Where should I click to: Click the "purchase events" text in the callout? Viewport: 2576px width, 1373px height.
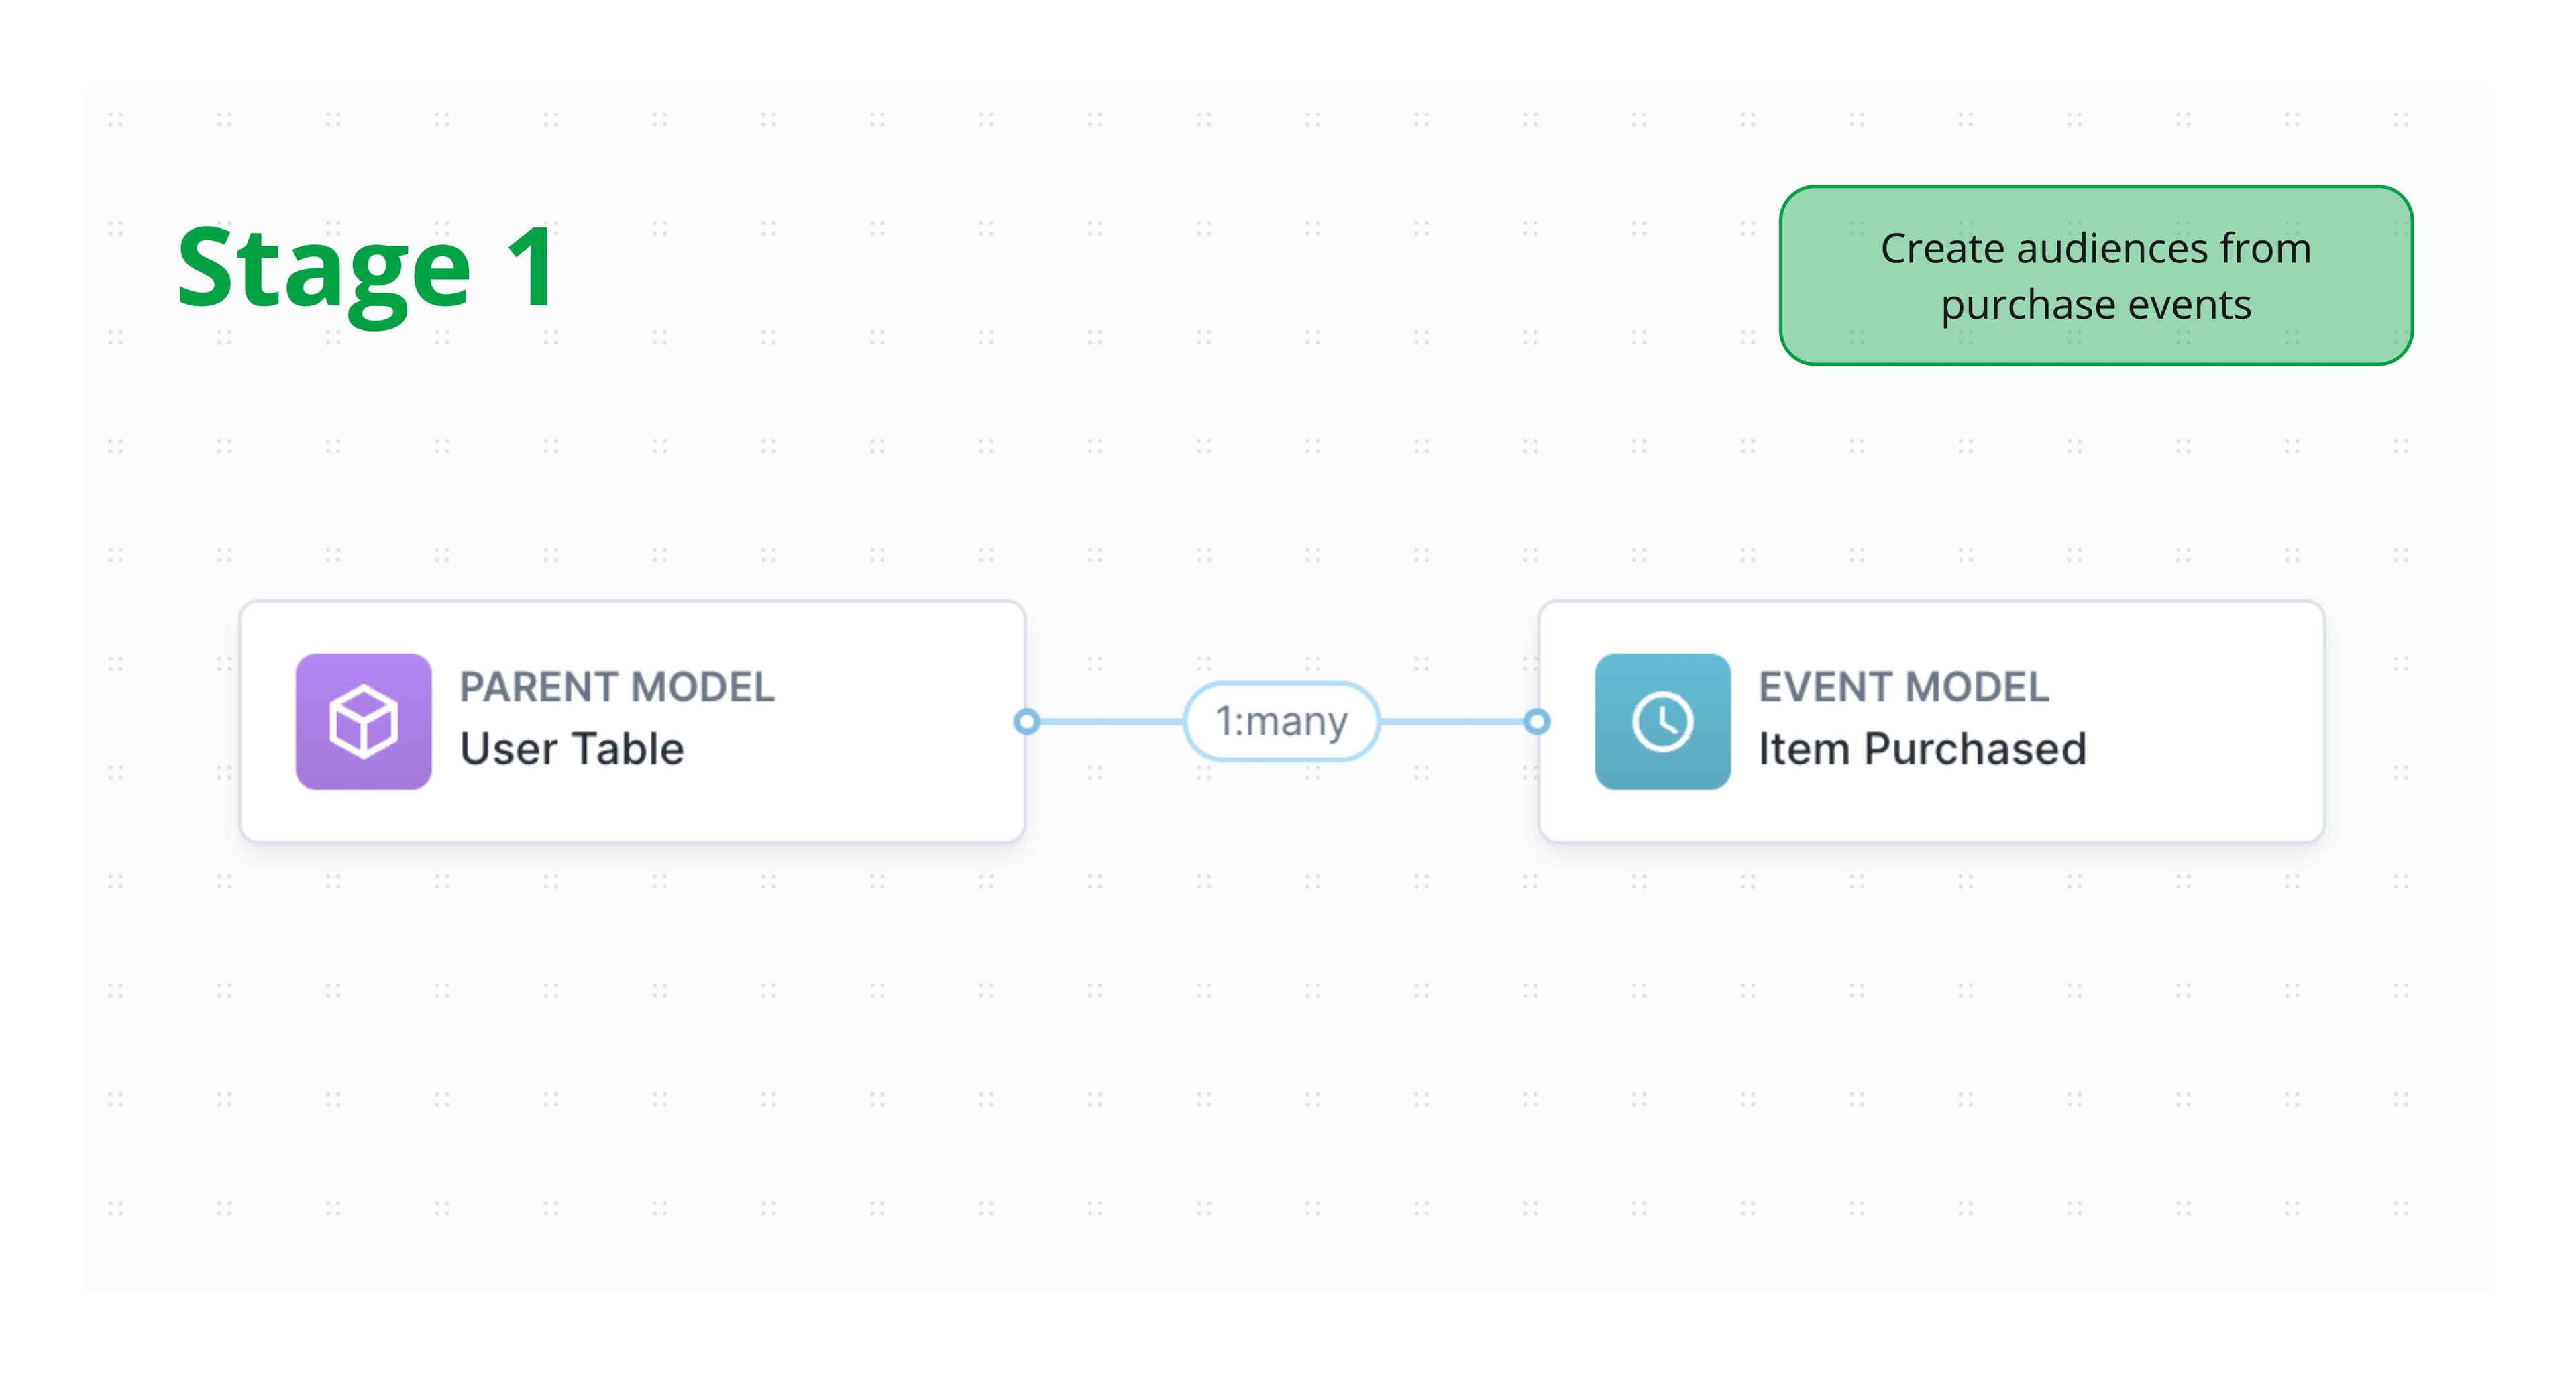pyautogui.click(x=2096, y=304)
